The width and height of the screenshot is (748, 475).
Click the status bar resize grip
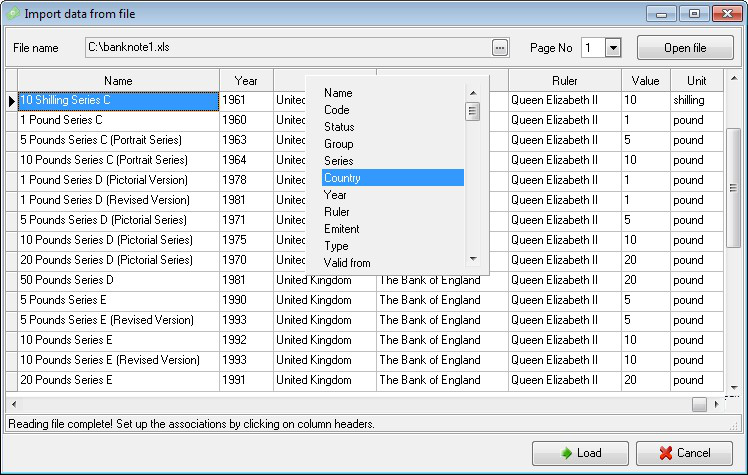(734, 426)
